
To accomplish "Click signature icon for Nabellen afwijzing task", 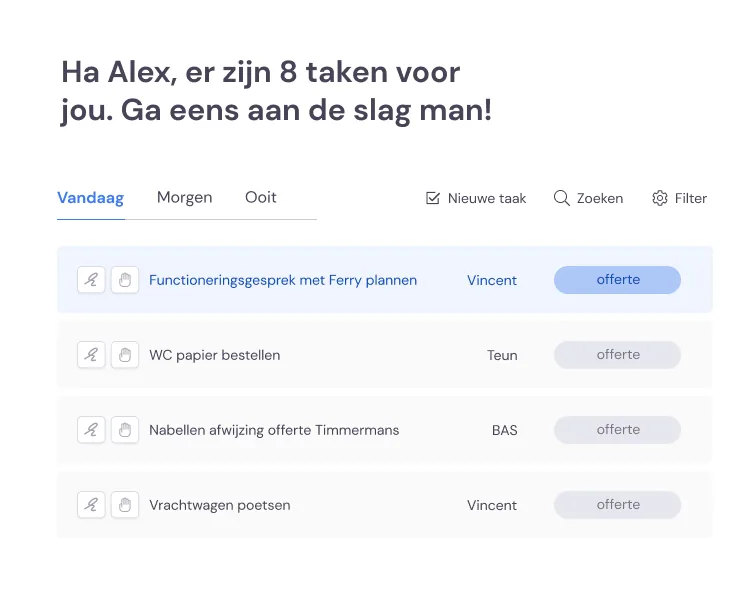I will [91, 430].
